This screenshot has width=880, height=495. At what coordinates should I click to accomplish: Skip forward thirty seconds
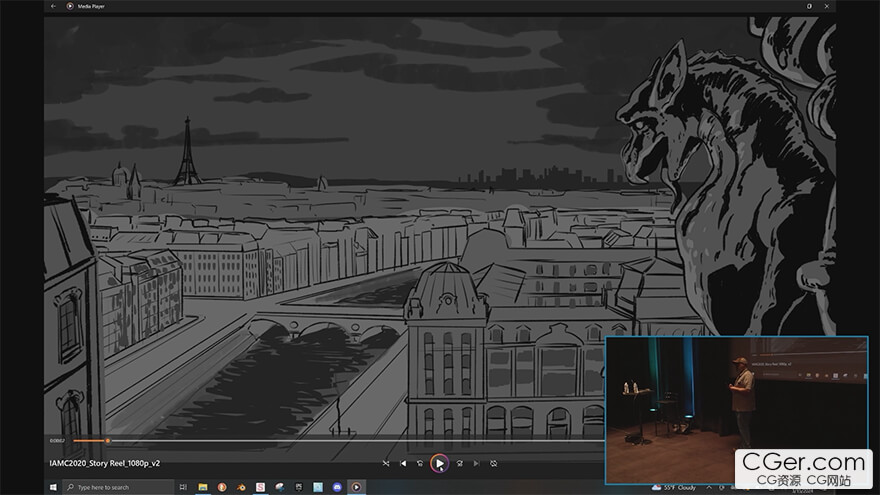point(460,464)
